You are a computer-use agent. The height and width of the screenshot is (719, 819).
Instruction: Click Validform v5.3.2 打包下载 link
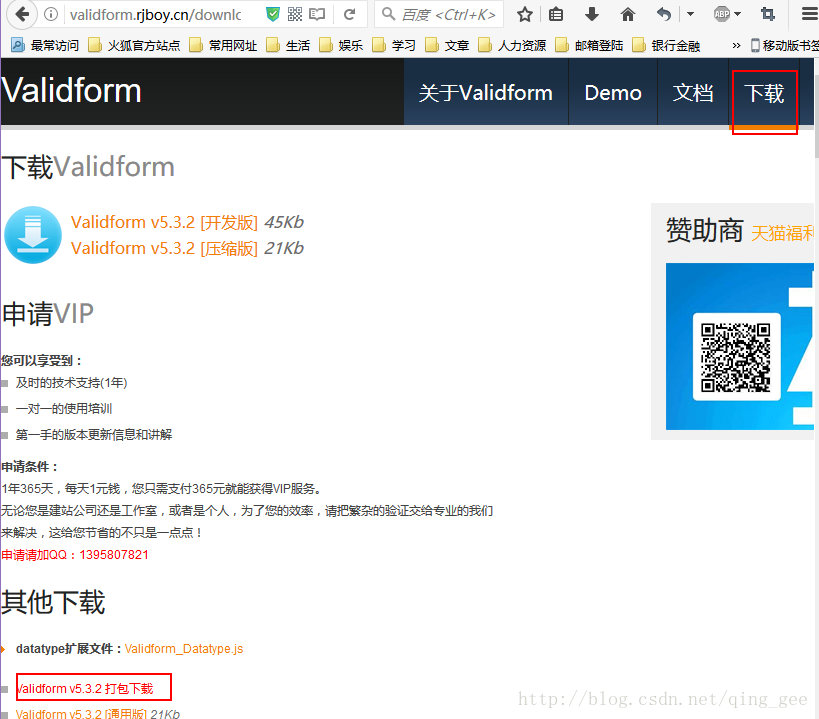pos(85,688)
